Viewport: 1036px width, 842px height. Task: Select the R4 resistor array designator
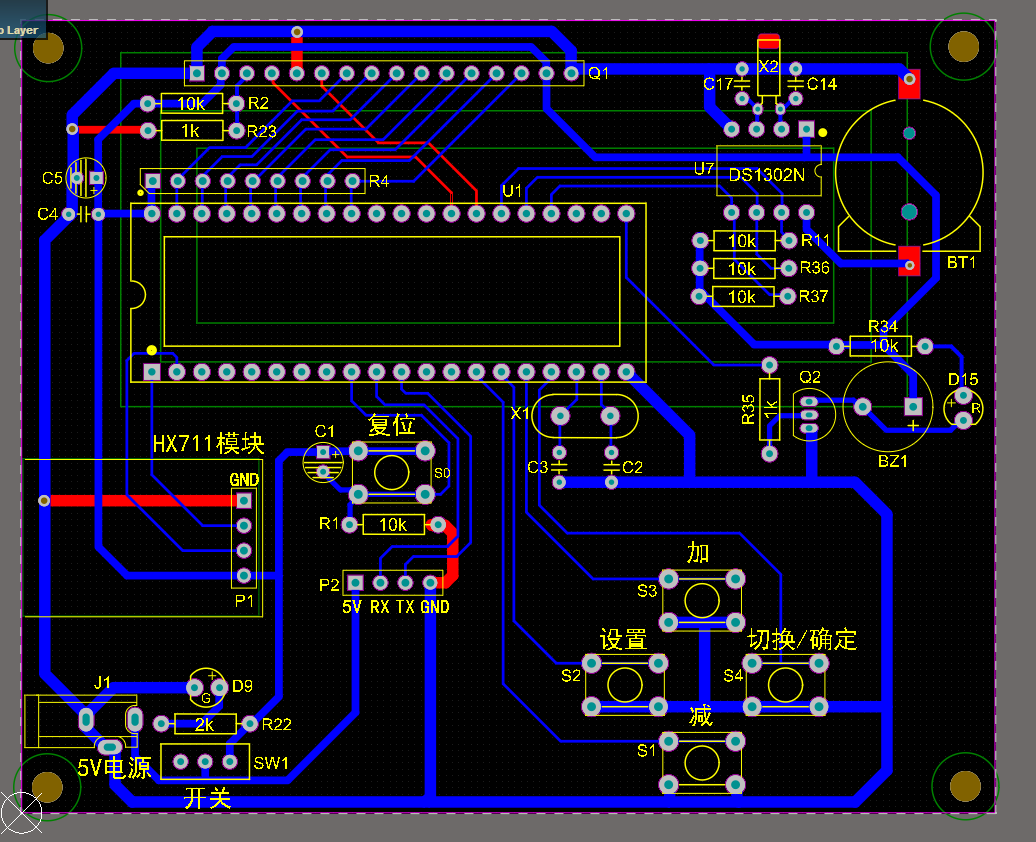tap(379, 181)
